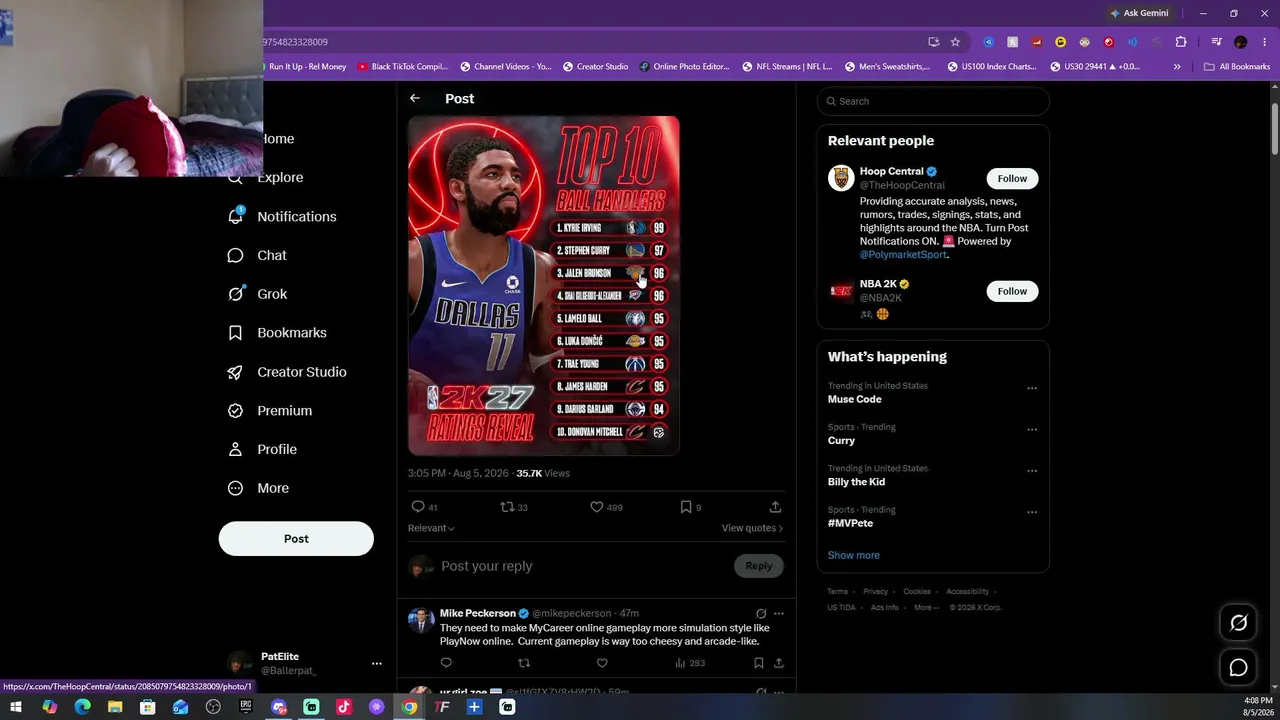
Task: Bookmark the main post
Action: tap(686, 507)
